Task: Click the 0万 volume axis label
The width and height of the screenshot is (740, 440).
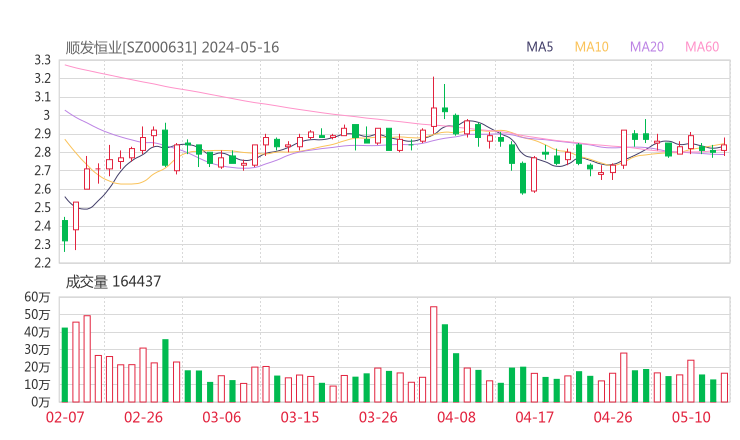Action: [x=41, y=402]
